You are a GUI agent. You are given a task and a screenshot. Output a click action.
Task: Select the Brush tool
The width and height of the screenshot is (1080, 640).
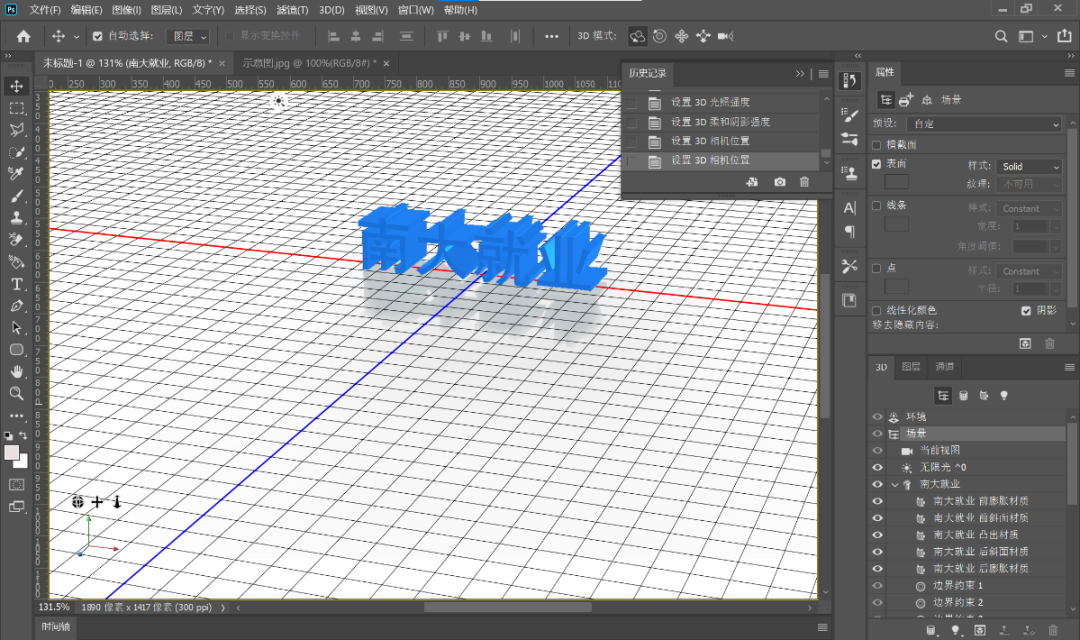[x=17, y=196]
